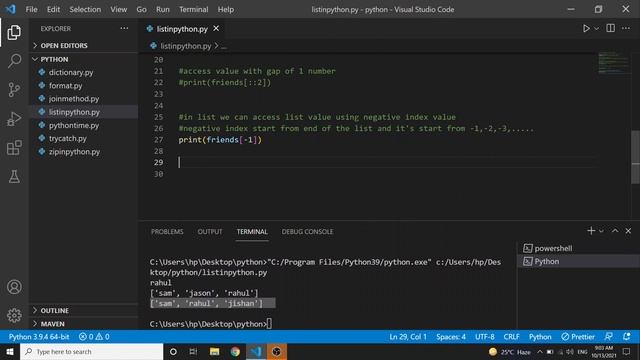The height and width of the screenshot is (360, 640).
Task: Open the Manage gear icon
Action: coord(14,315)
